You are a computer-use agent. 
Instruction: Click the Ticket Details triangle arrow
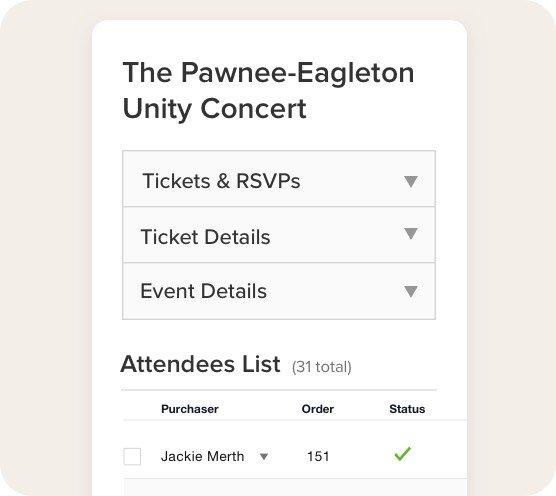(411, 234)
